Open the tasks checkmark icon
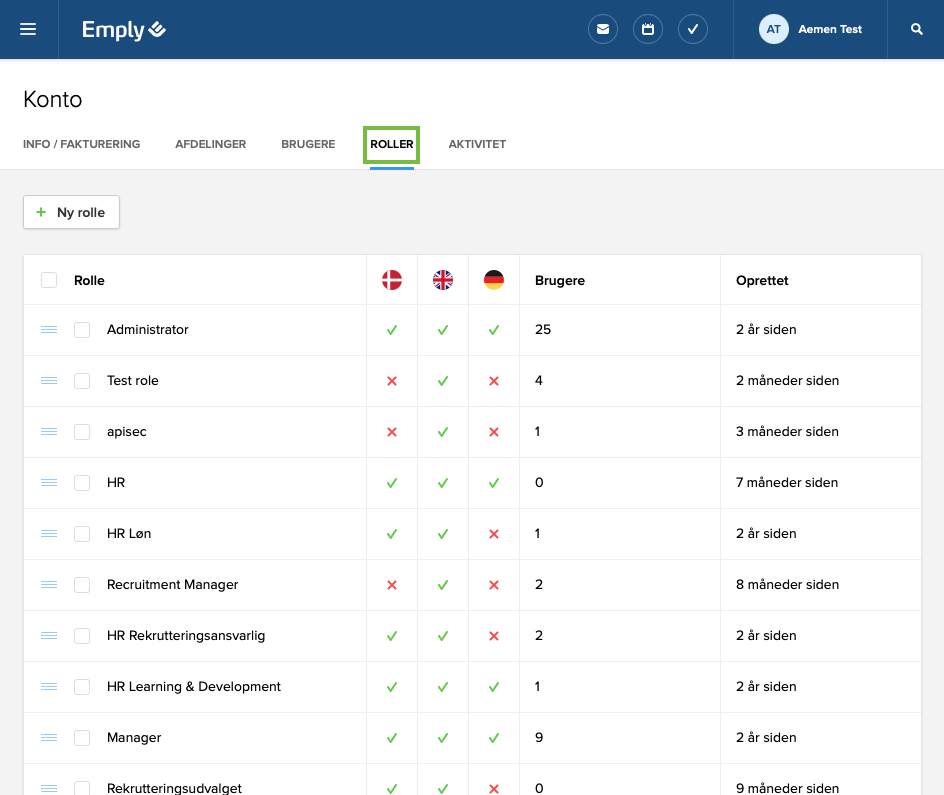The width and height of the screenshot is (944, 795). tap(693, 29)
